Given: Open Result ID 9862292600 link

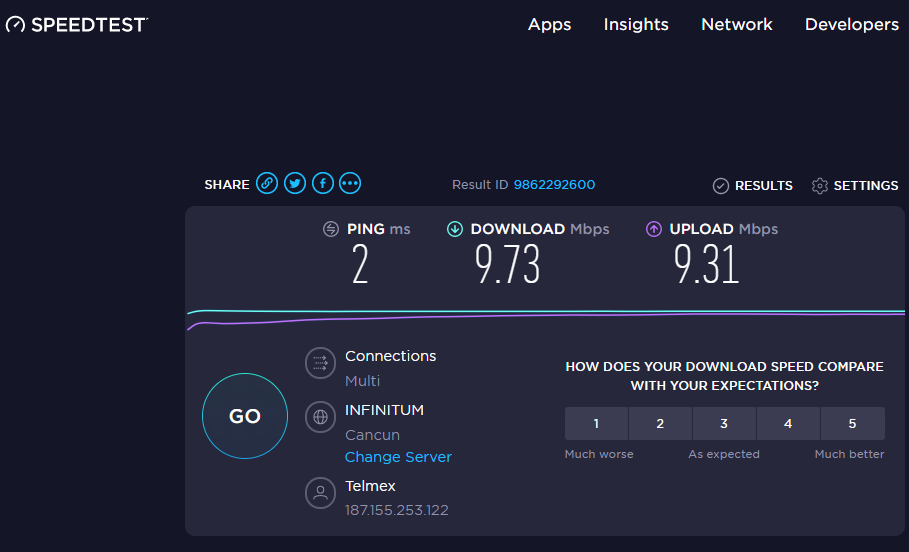Looking at the screenshot, I should [554, 185].
